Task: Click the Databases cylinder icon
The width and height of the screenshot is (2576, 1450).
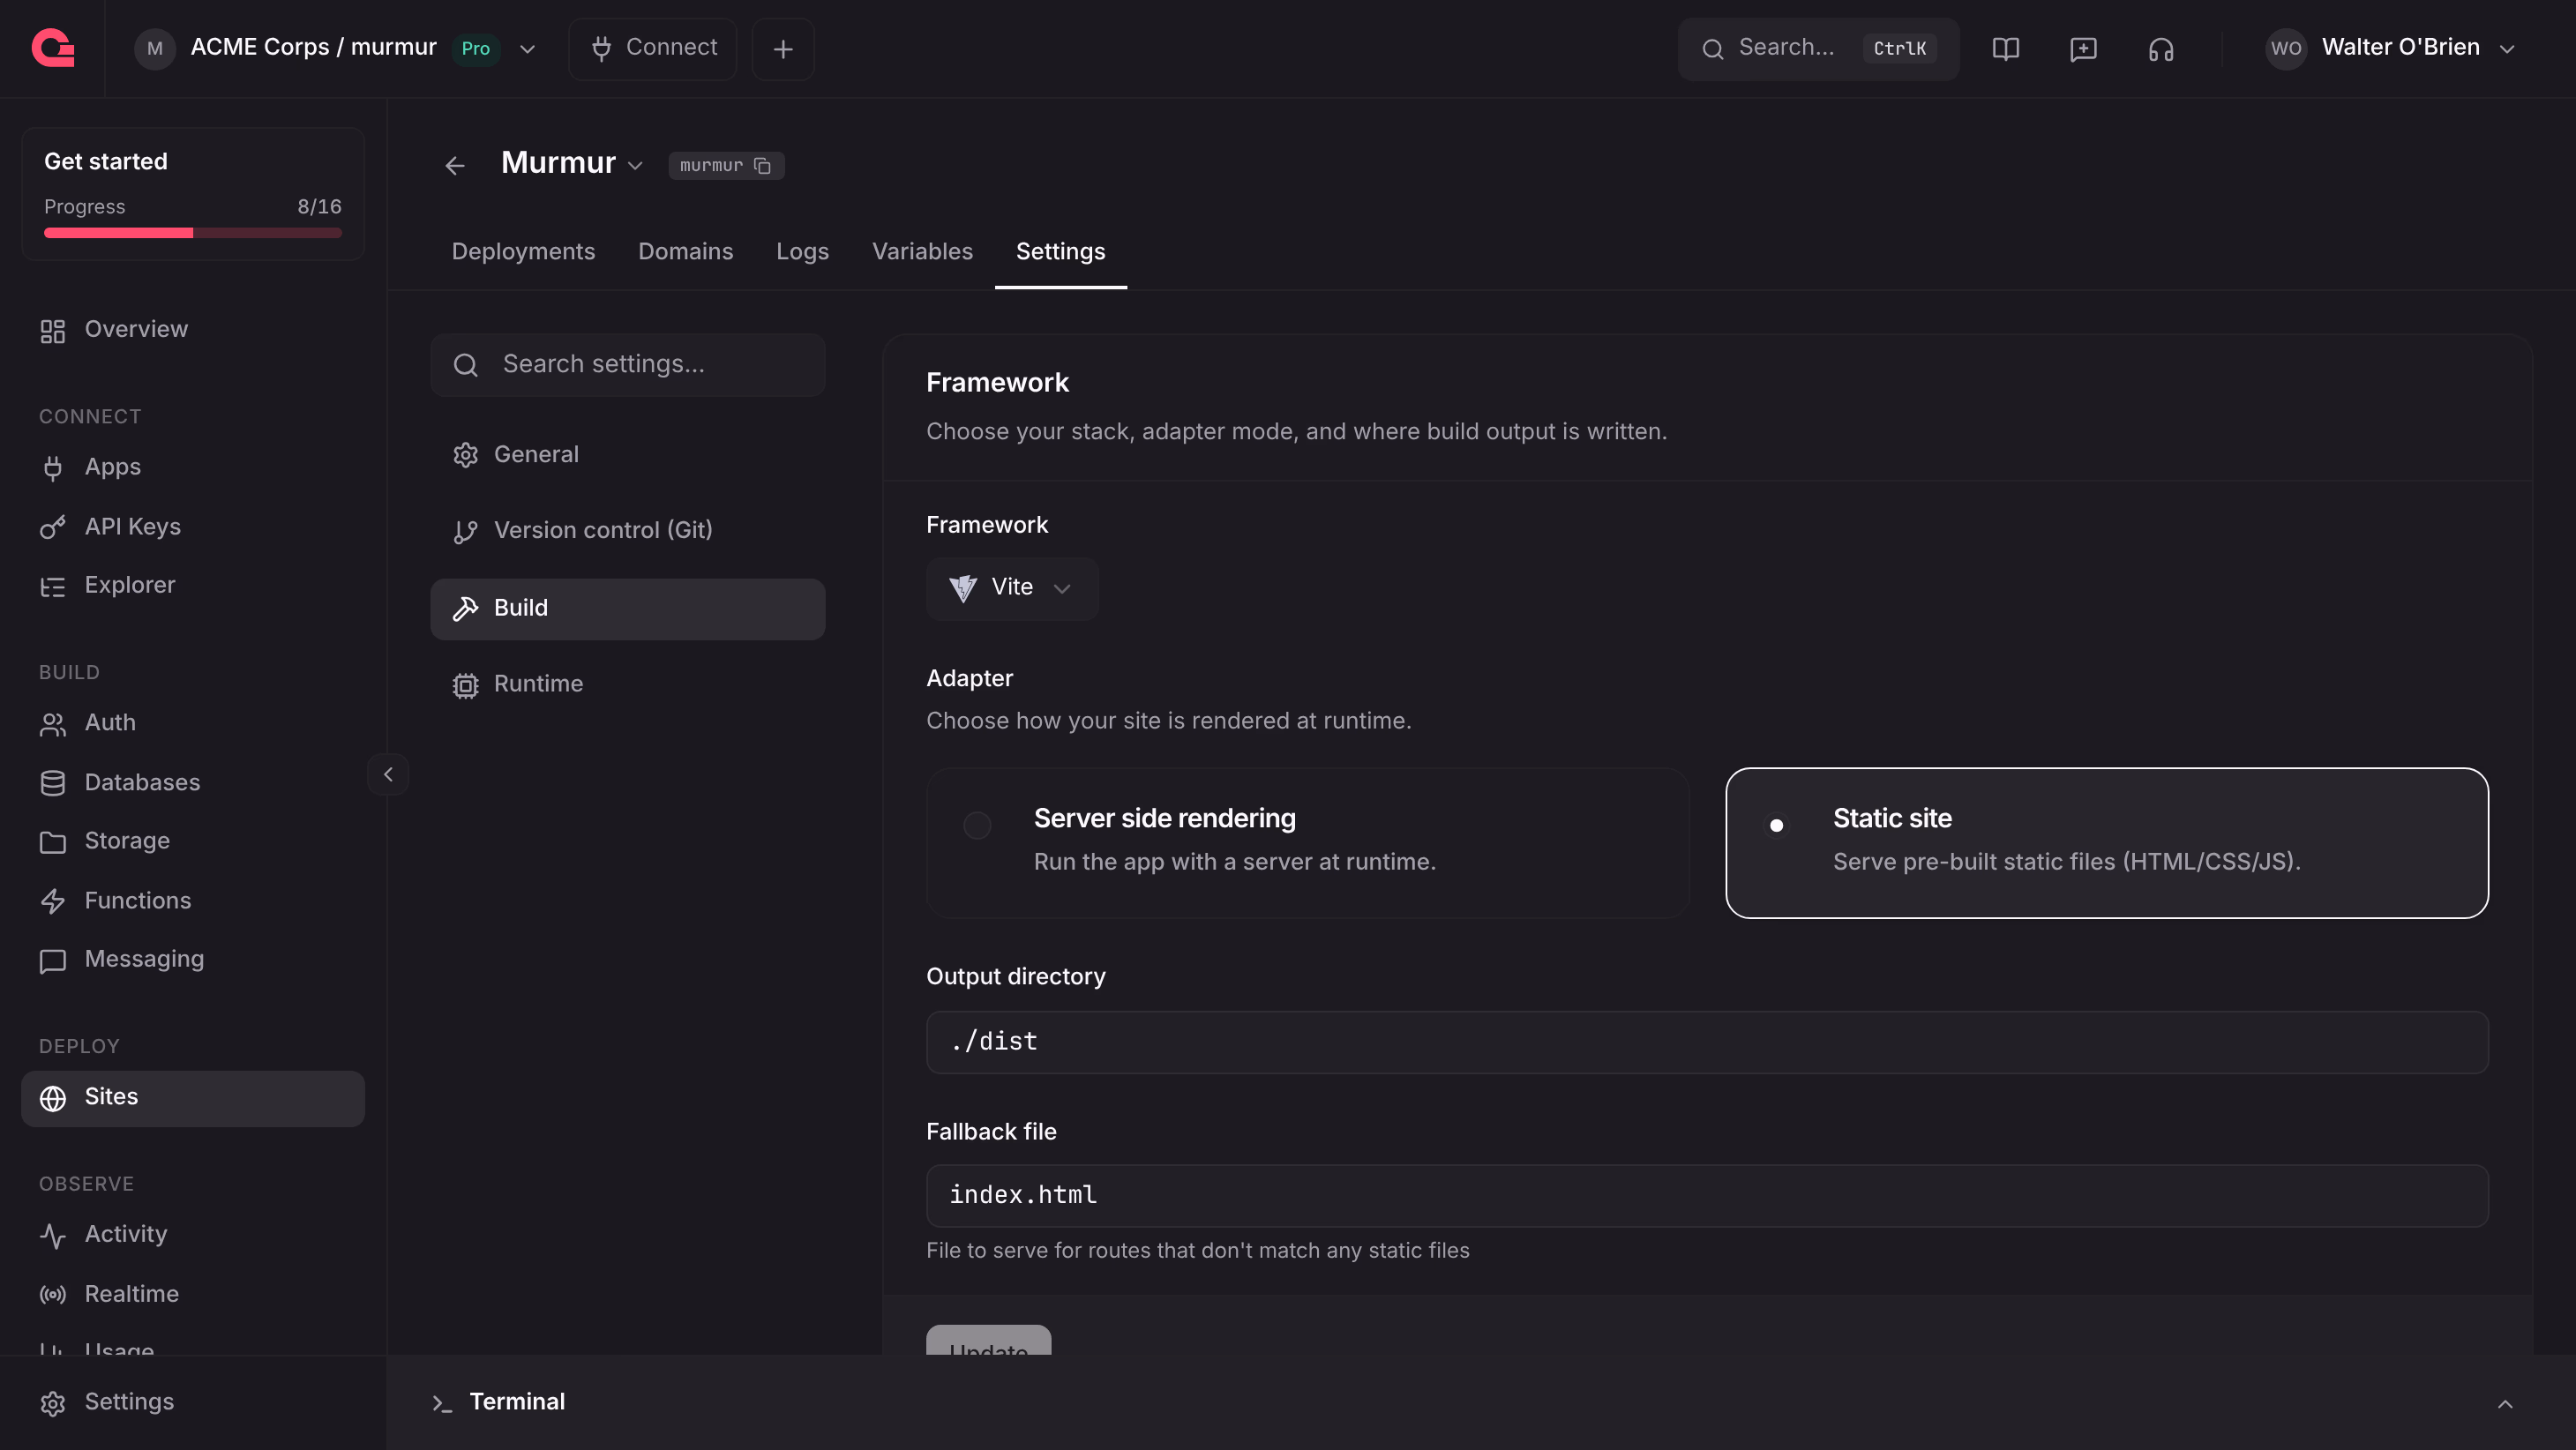Action: [53, 783]
